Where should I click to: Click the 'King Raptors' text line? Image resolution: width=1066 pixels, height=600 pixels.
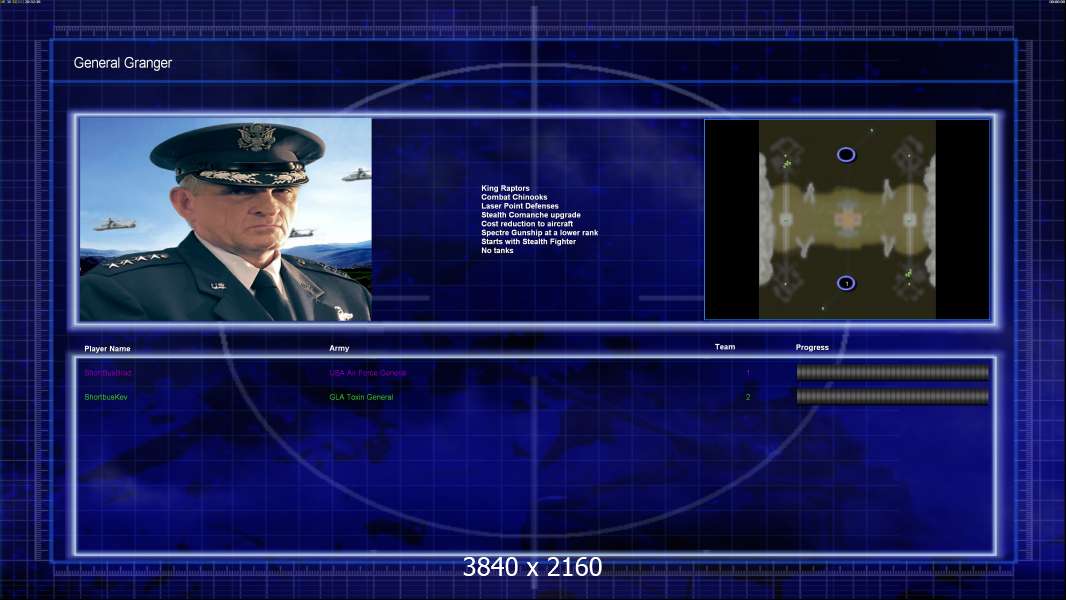coord(505,188)
